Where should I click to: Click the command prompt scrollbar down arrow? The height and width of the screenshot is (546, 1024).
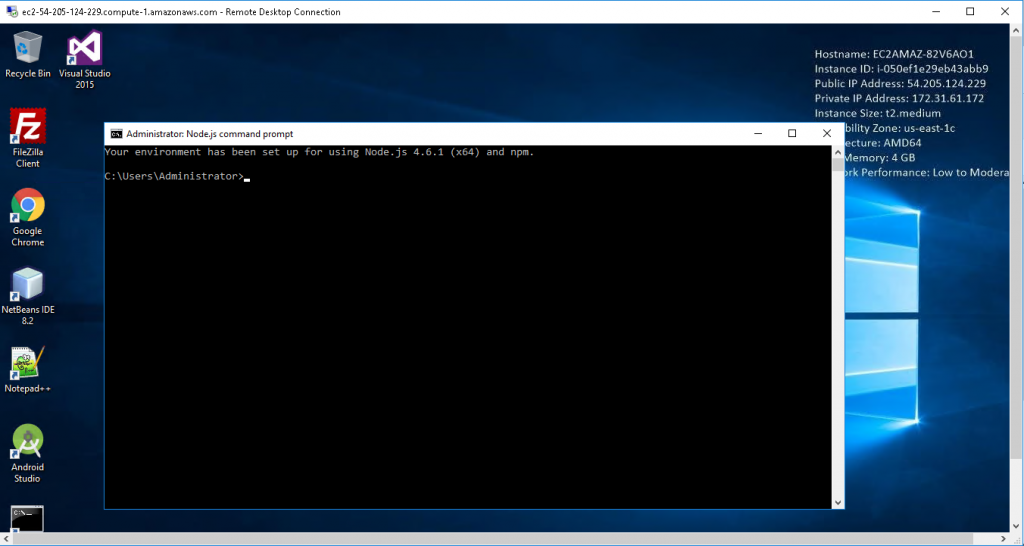(838, 502)
